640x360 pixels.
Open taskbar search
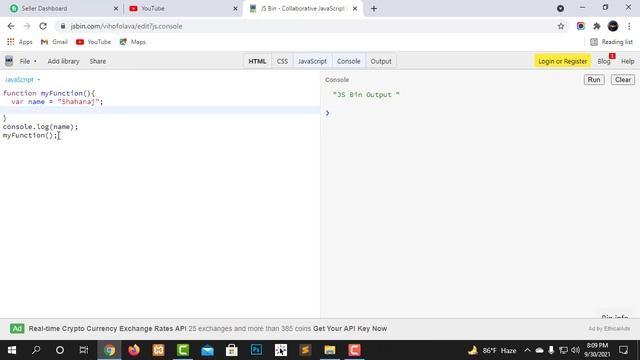pyautogui.click(x=36, y=350)
